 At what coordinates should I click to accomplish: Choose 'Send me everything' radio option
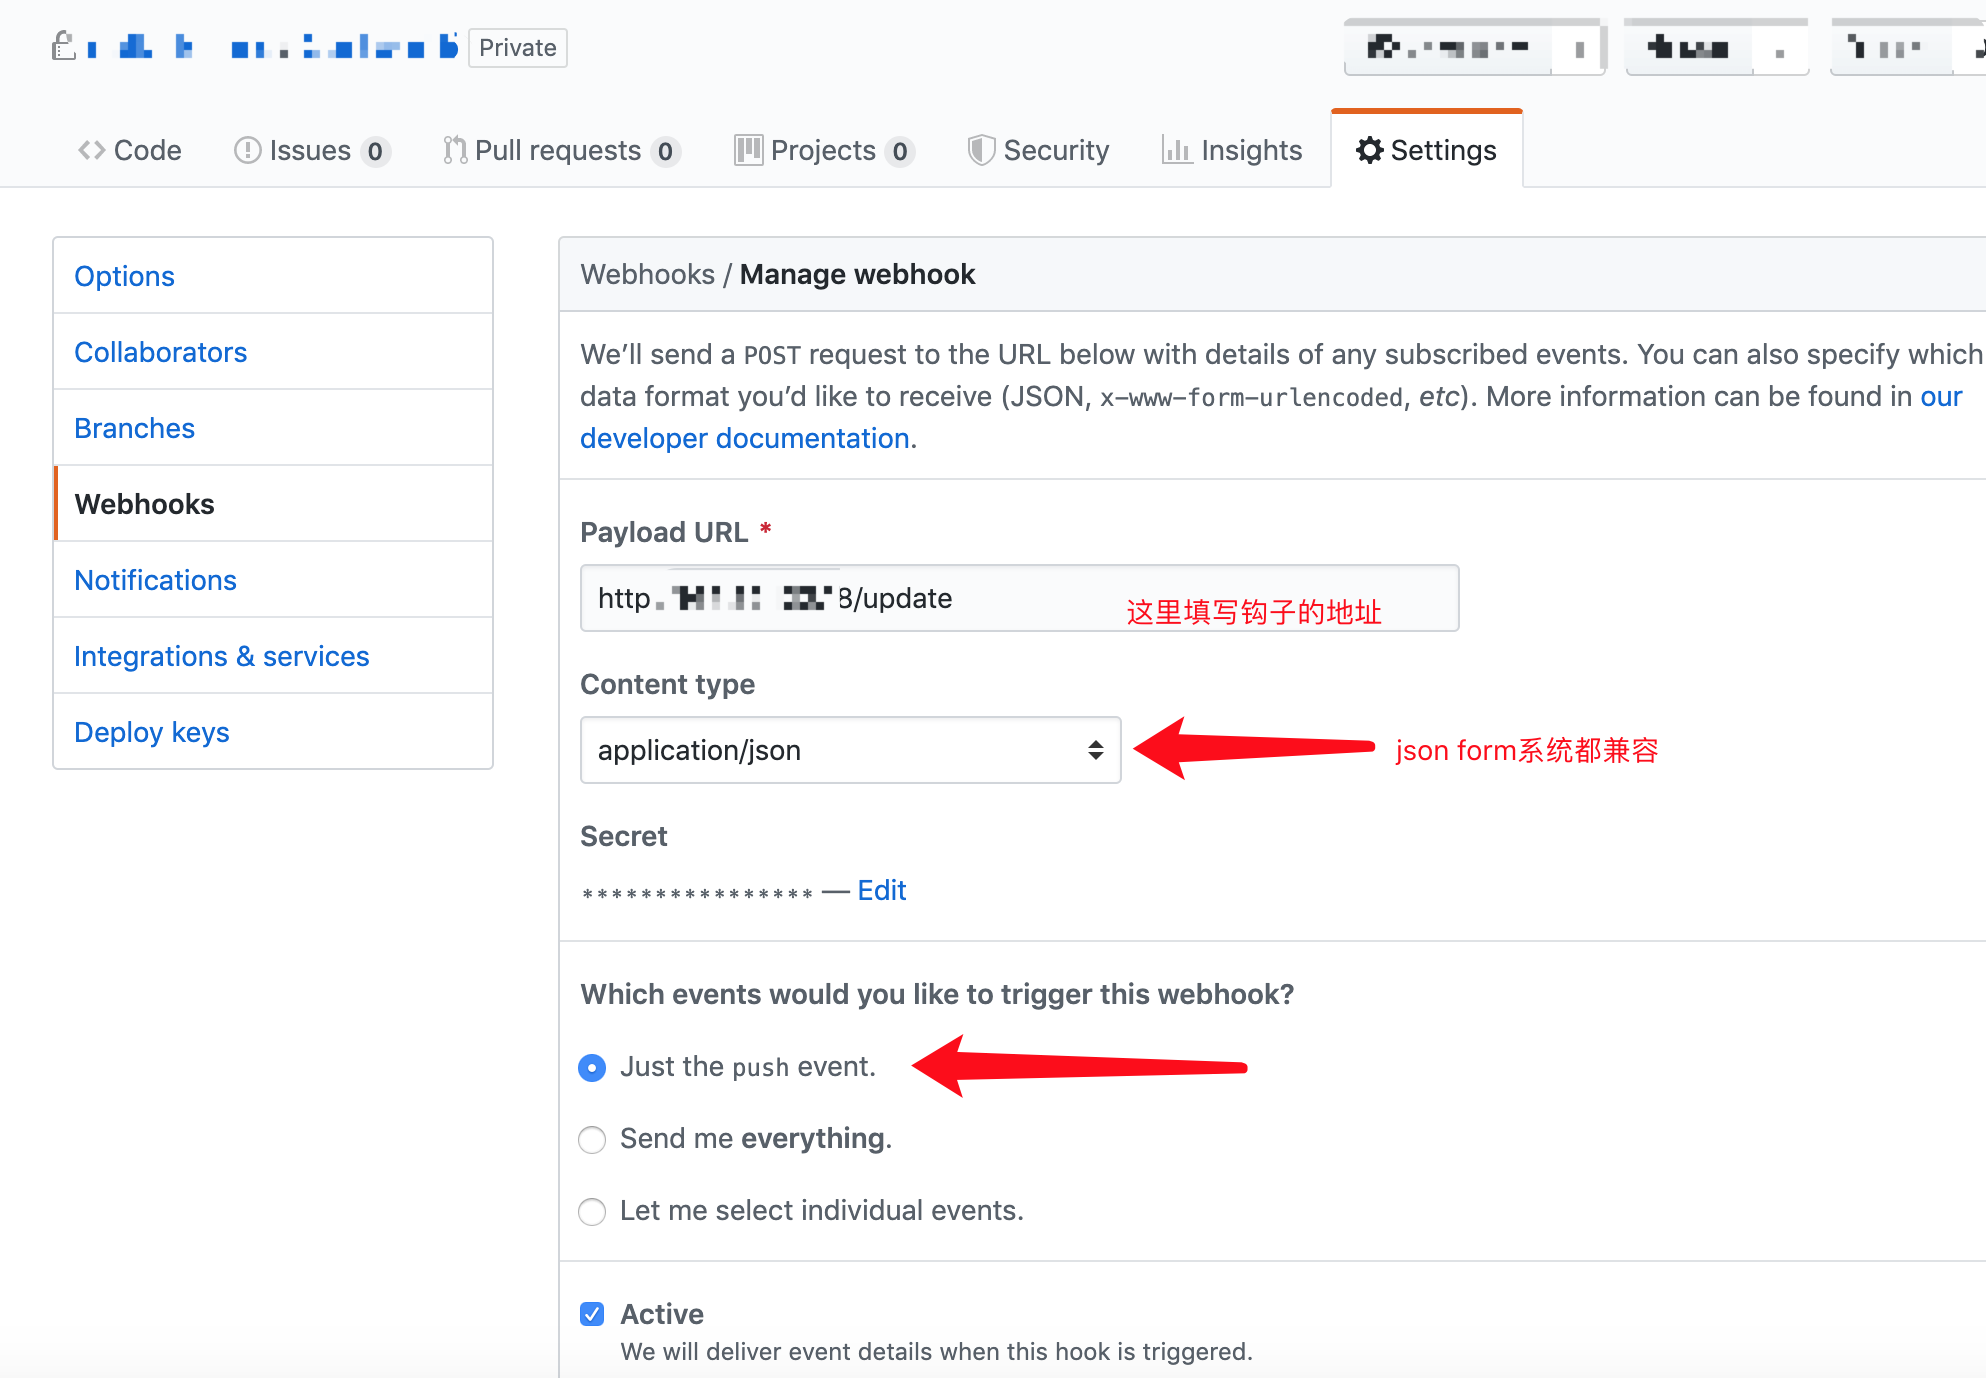pos(592,1140)
